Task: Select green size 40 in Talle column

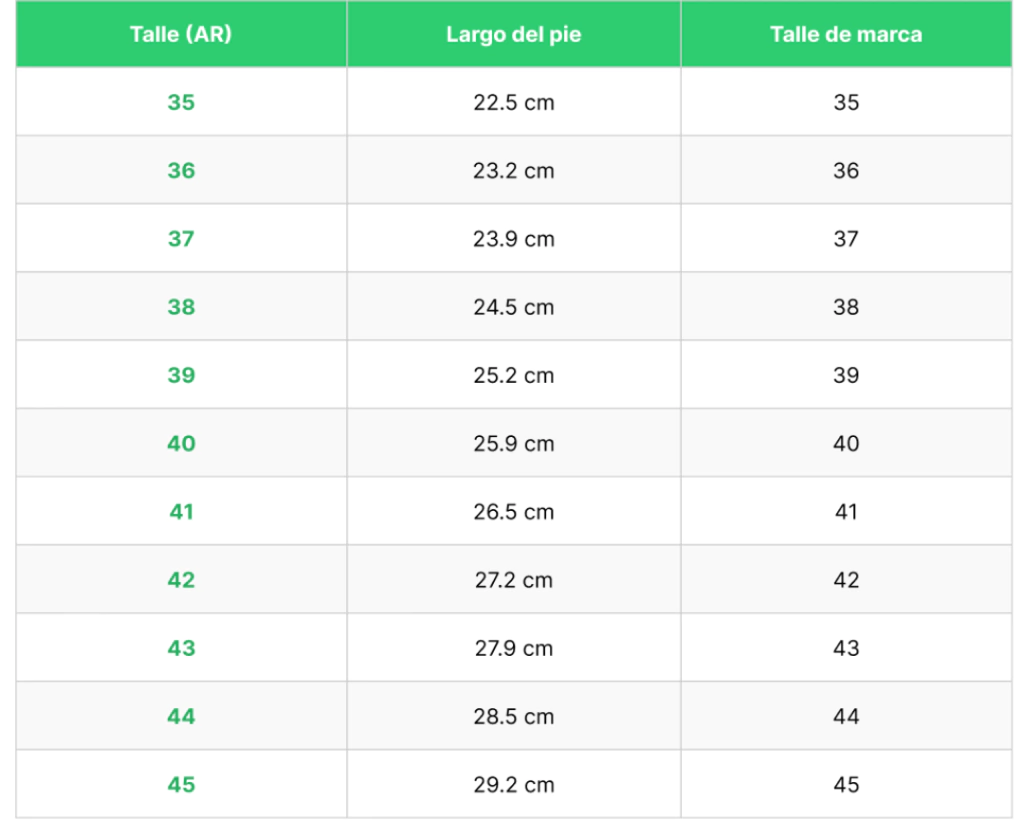Action: click(x=181, y=443)
